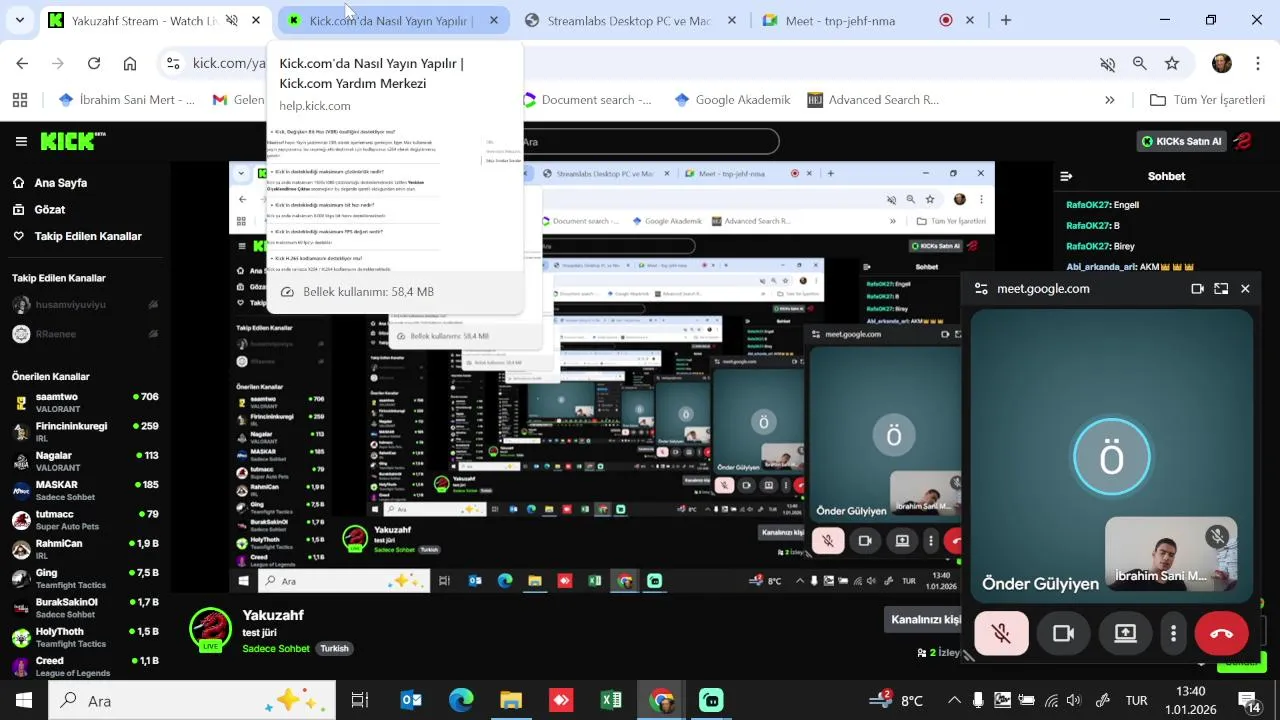Unmute site via Yakuzahf tab speaker icon
1280x720 pixels.
pos(232,20)
